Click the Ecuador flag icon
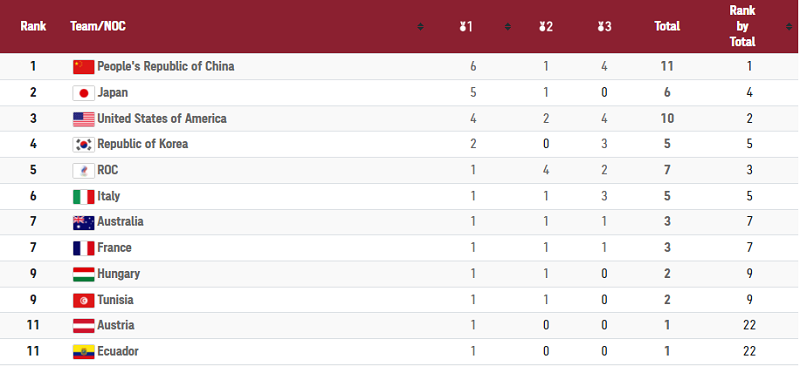Screen dimensions: 800x366 (x=84, y=352)
